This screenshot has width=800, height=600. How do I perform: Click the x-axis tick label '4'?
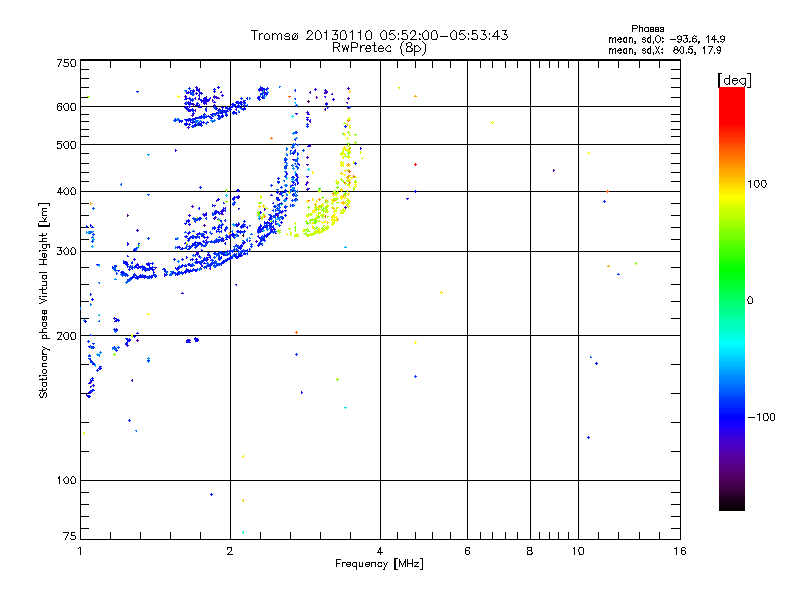pos(380,551)
